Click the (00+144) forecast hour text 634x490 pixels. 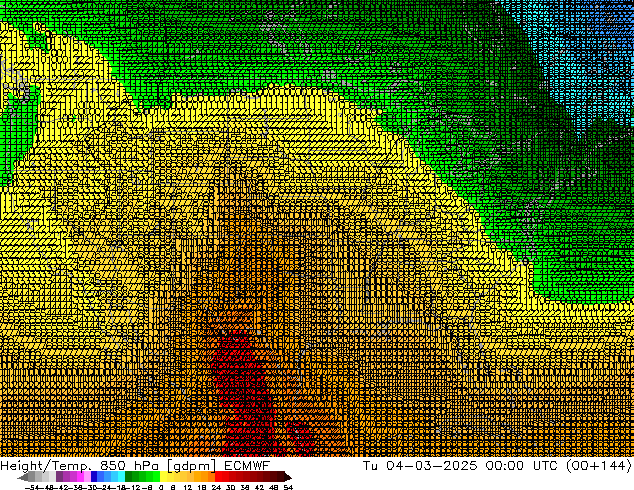click(x=598, y=466)
